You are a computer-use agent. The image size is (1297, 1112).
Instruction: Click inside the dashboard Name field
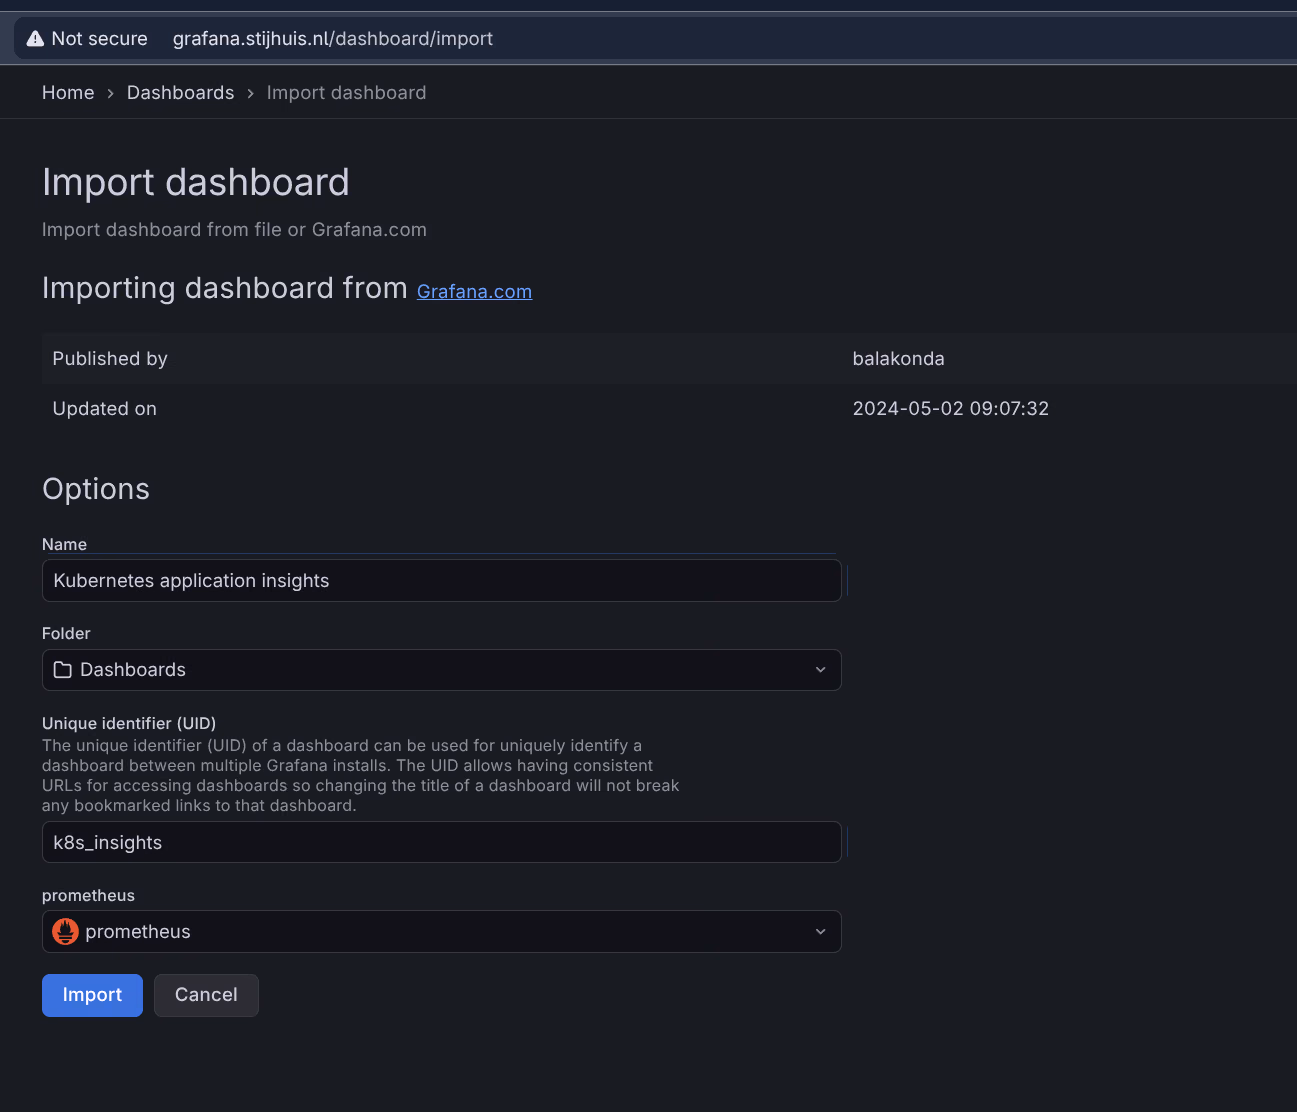(x=440, y=580)
